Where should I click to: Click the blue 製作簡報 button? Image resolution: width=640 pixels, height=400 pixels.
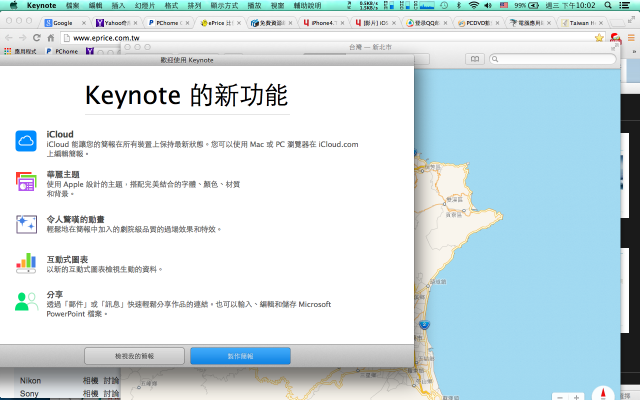[240, 356]
